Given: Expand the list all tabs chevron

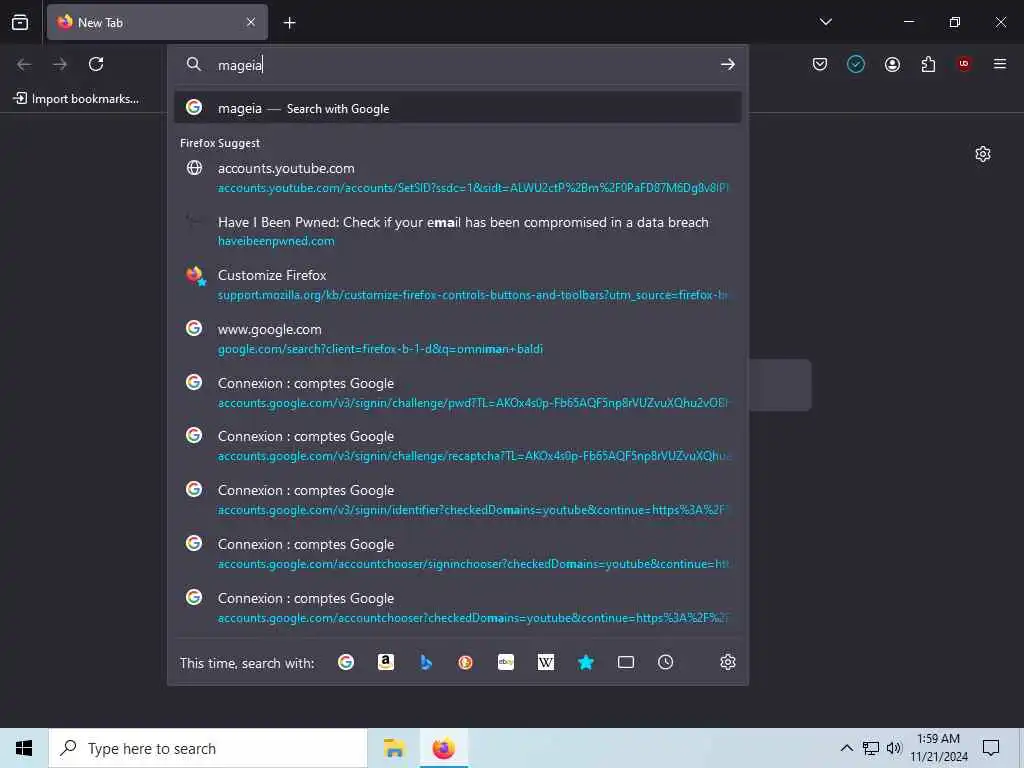Looking at the screenshot, I should pos(825,22).
